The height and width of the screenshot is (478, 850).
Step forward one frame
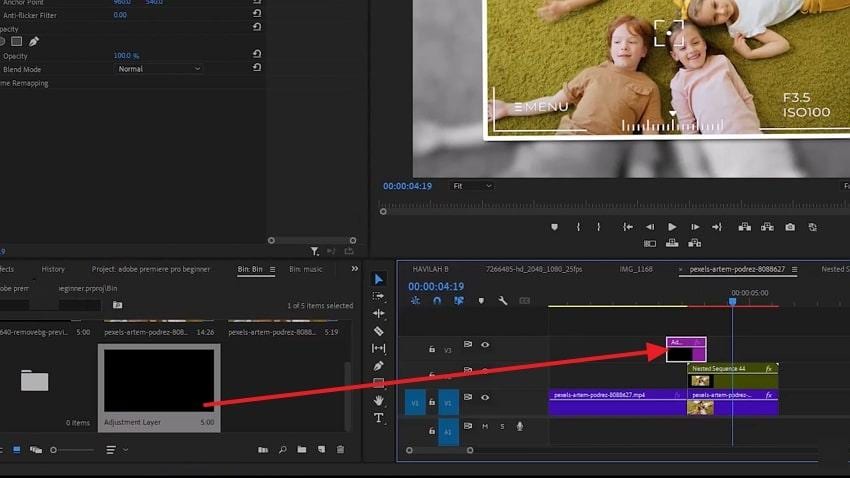(x=695, y=227)
